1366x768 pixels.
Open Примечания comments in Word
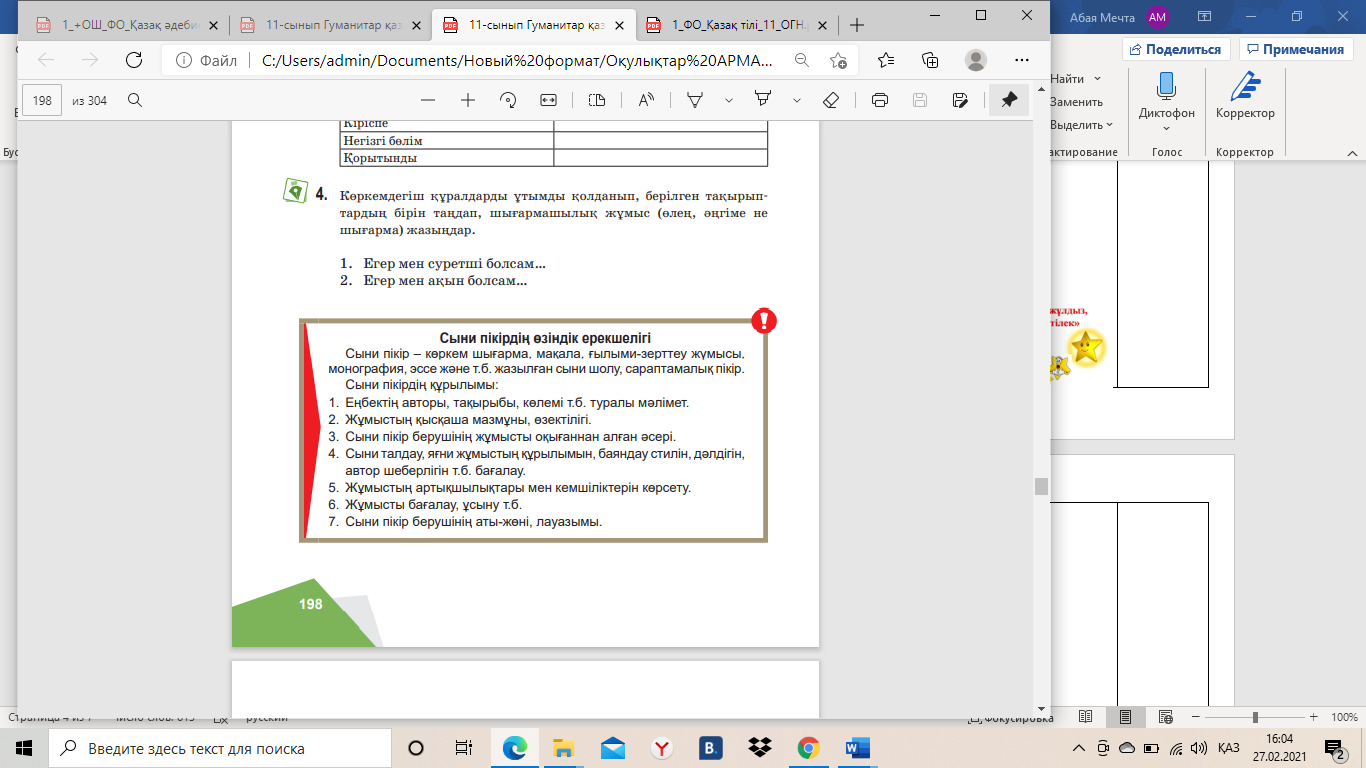pos(1295,49)
